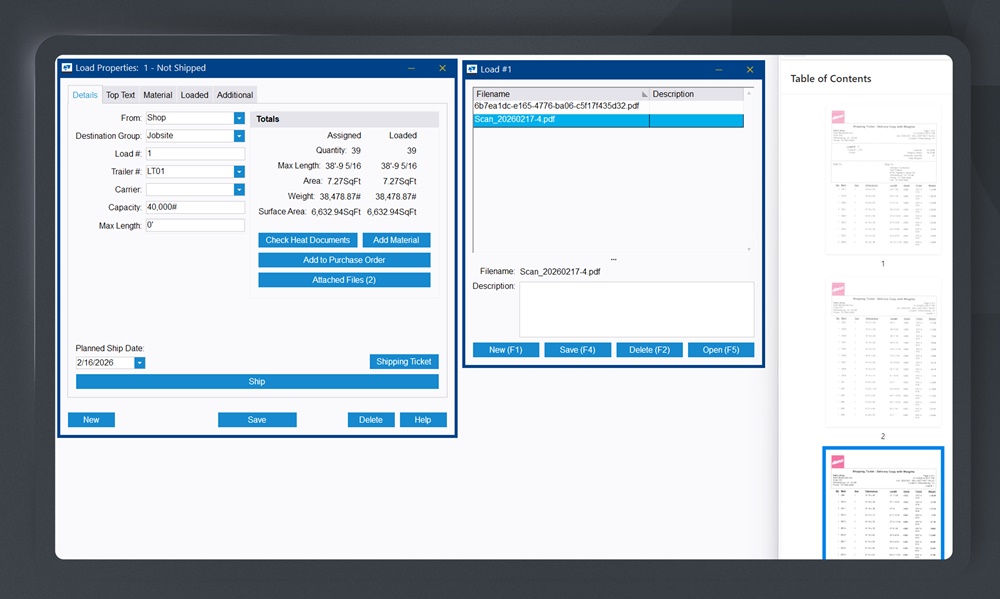Click the file list scroll-down arrow

tap(748, 249)
